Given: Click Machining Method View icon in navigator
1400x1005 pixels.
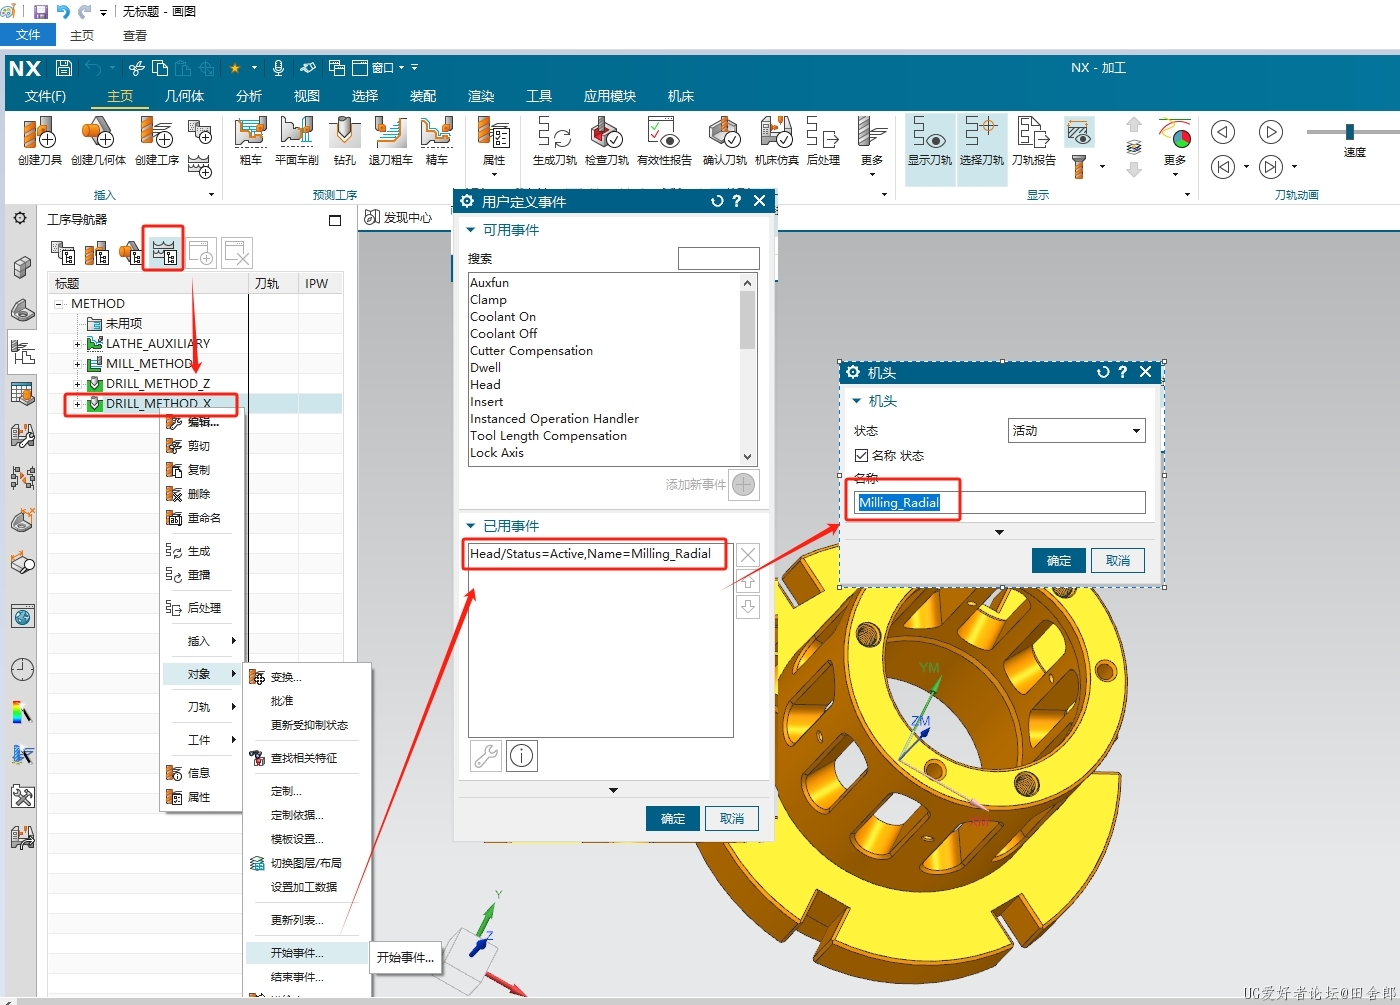Looking at the screenshot, I should pos(164,251).
